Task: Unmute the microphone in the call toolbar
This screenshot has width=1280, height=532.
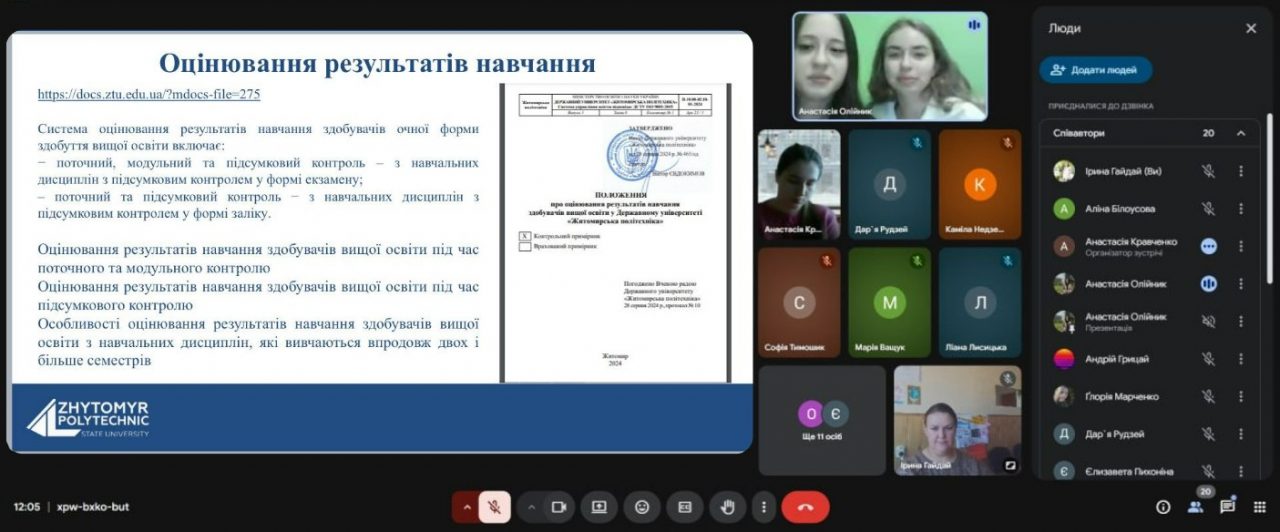Action: 493,507
